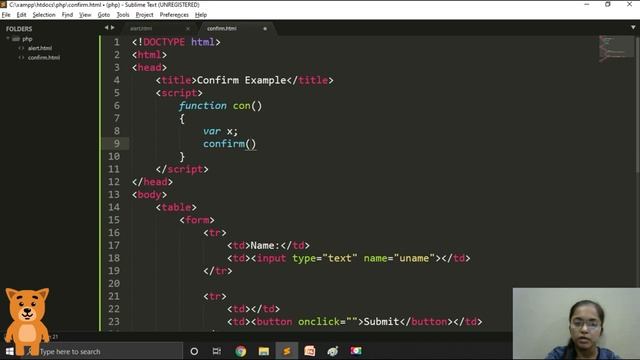Click the tab history forward arrow
The height and width of the screenshot is (360, 640).
(x=113, y=28)
